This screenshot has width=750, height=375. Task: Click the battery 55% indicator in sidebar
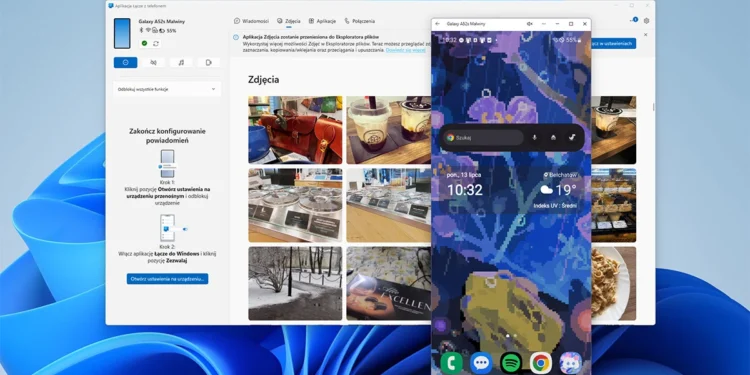click(167, 31)
